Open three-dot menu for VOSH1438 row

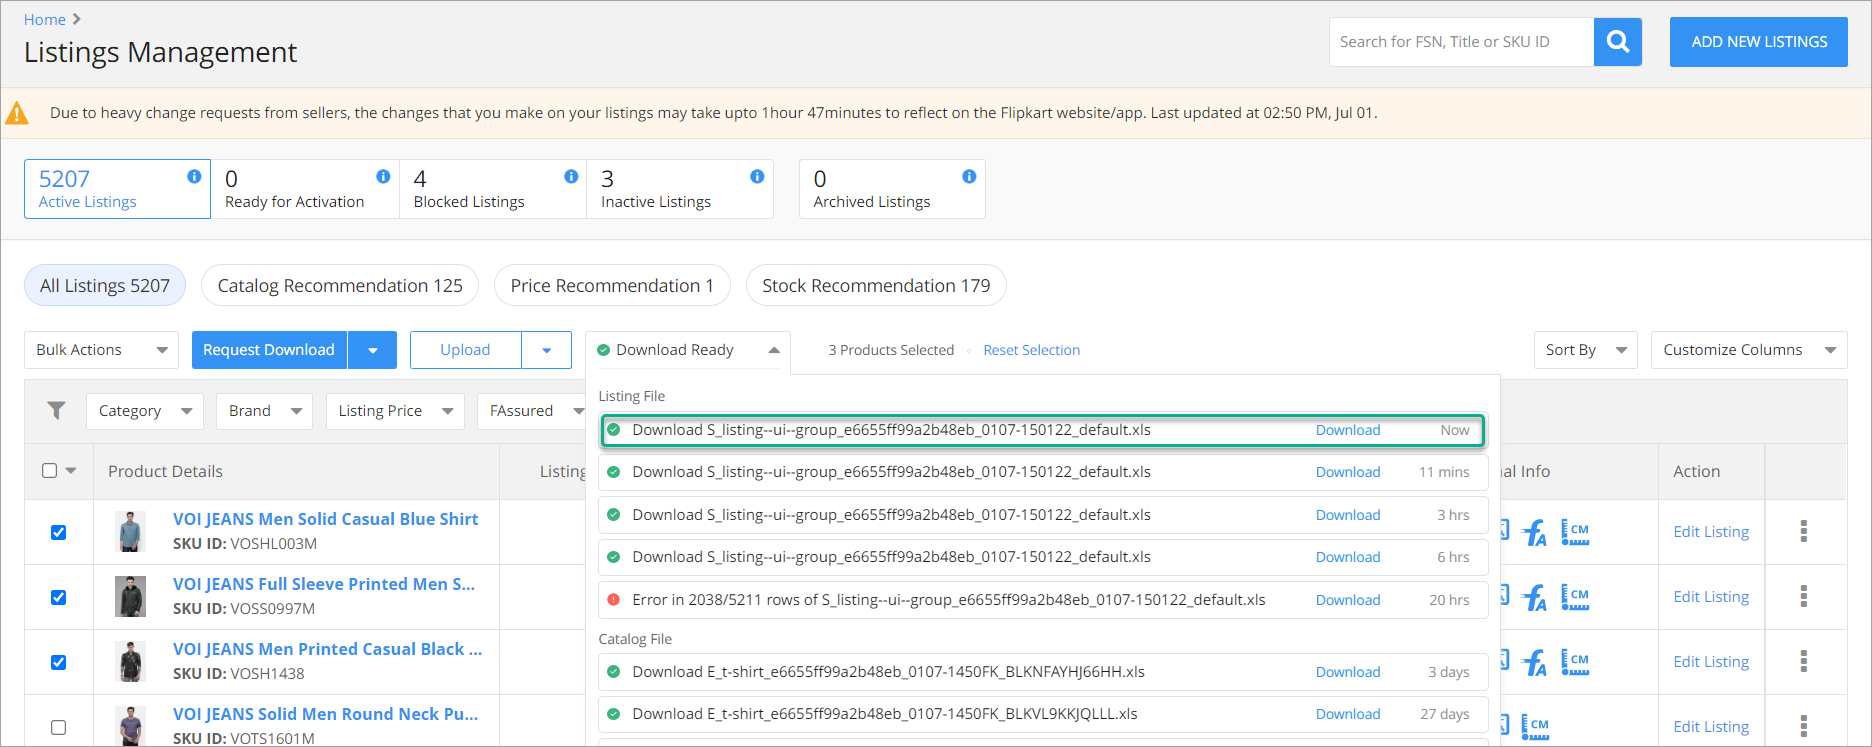pyautogui.click(x=1804, y=661)
